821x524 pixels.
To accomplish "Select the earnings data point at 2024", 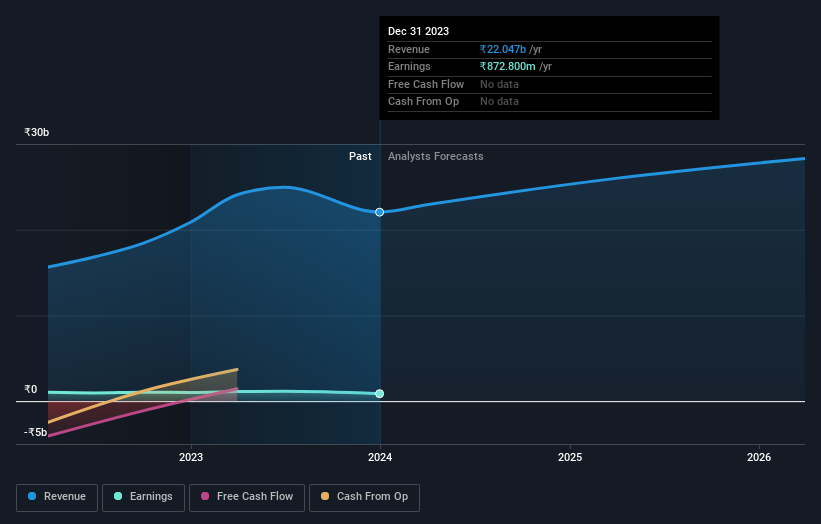I will [x=380, y=394].
